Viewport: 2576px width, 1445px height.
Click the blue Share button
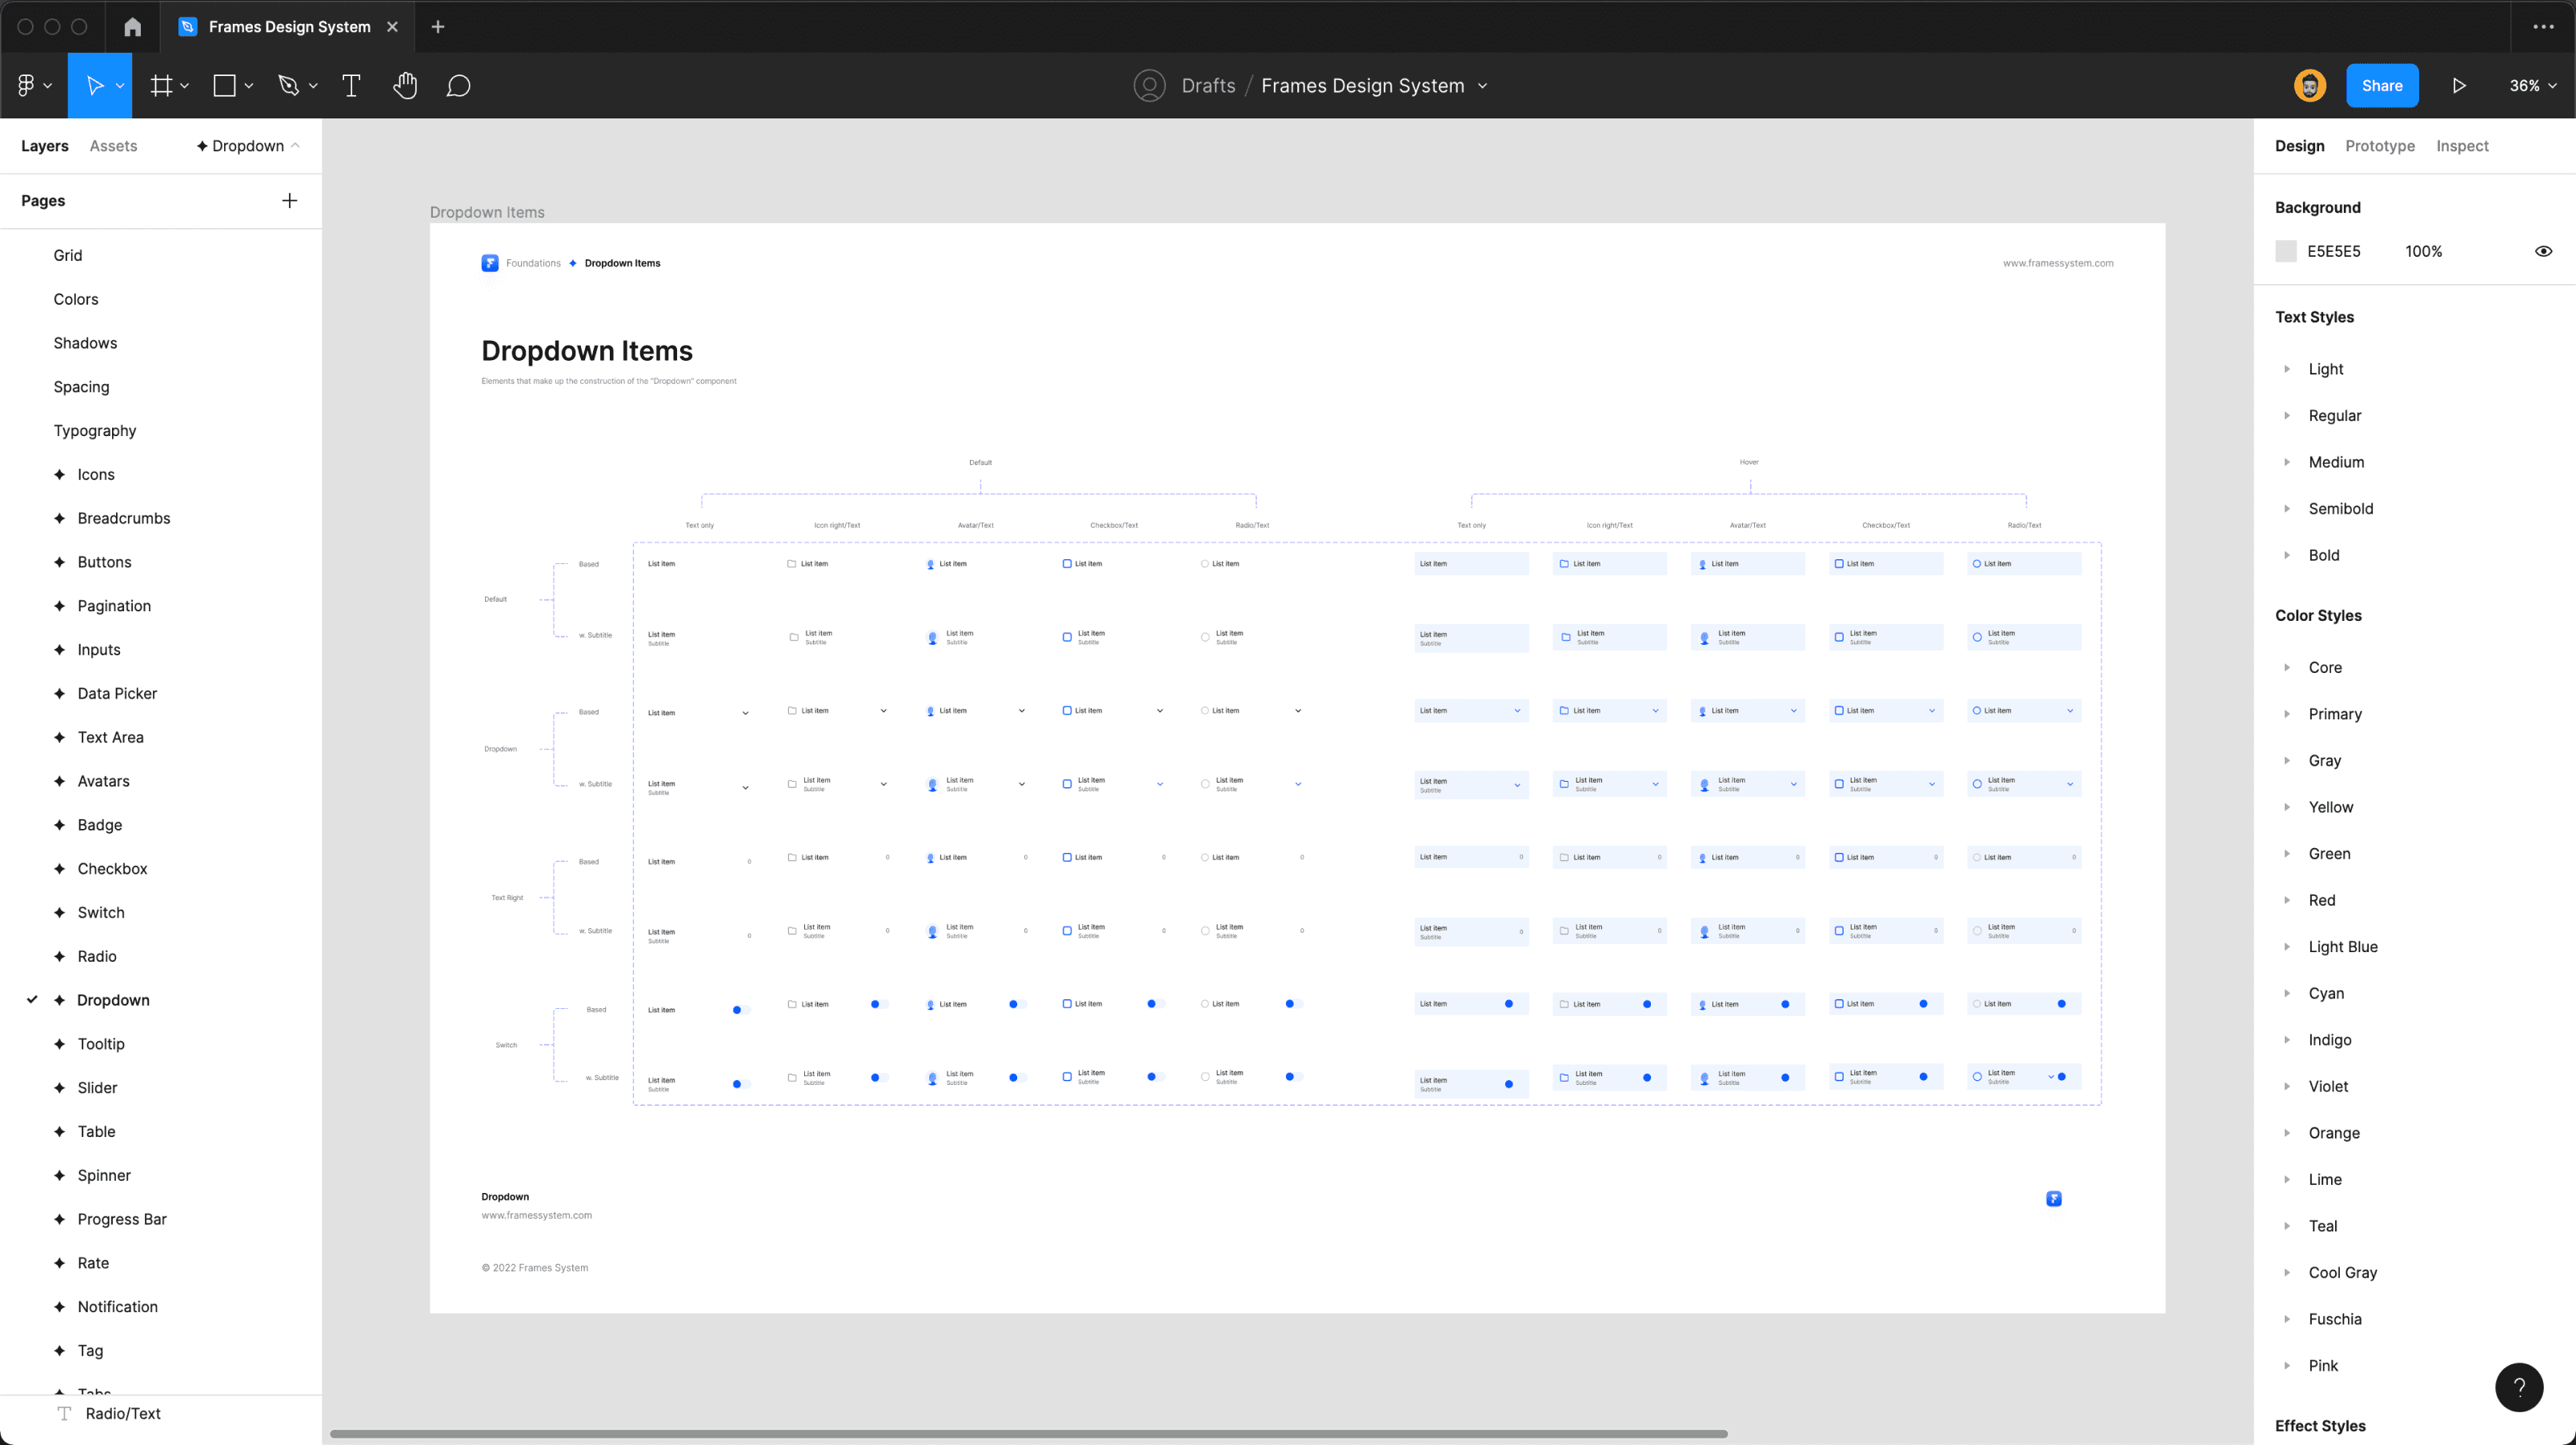[x=2381, y=86]
